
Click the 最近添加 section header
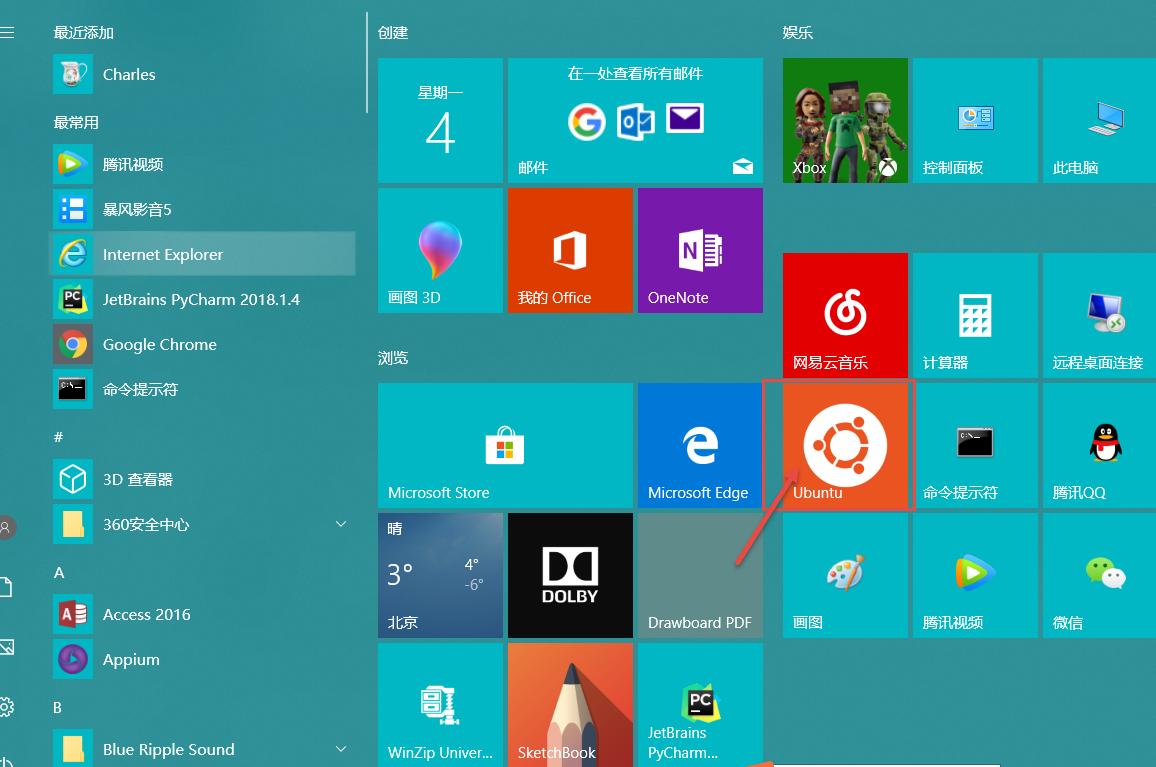click(x=83, y=32)
